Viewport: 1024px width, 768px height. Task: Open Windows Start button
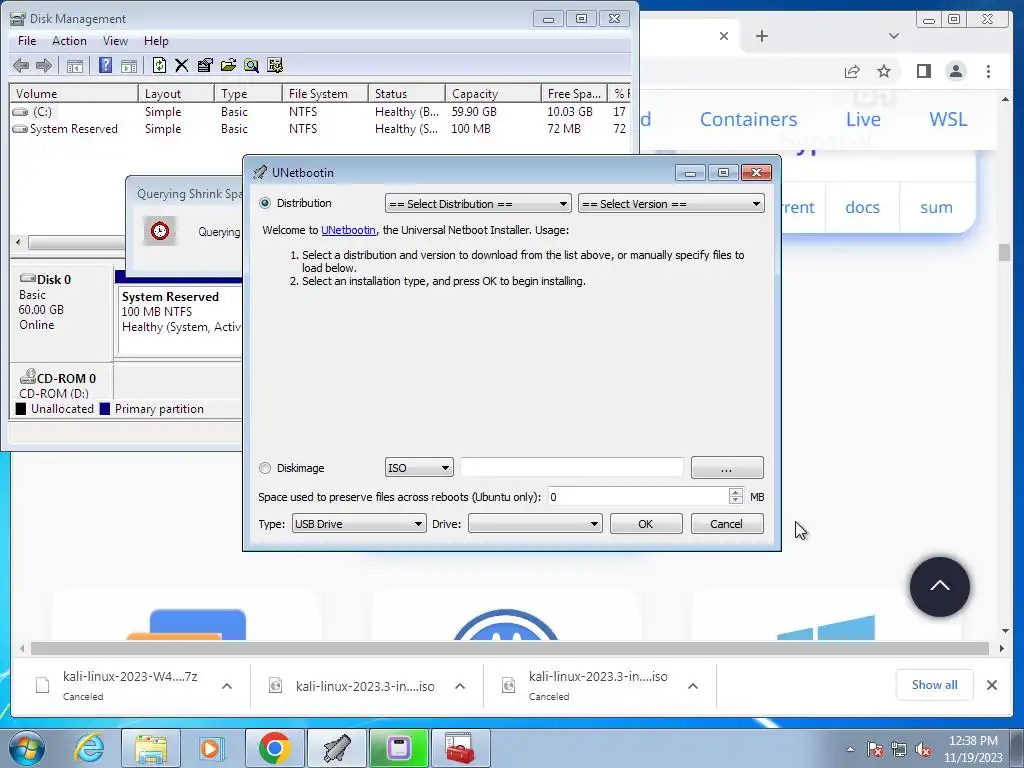tap(27, 748)
